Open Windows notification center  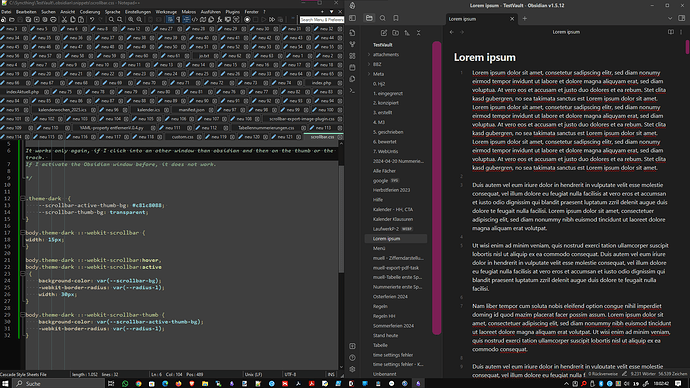678,384
